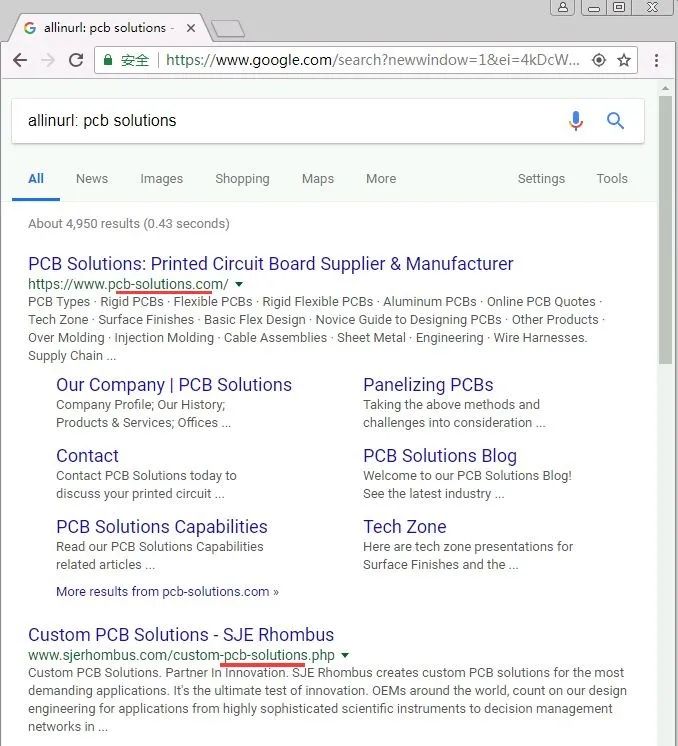Click the Chrome user profile icon

[562, 8]
